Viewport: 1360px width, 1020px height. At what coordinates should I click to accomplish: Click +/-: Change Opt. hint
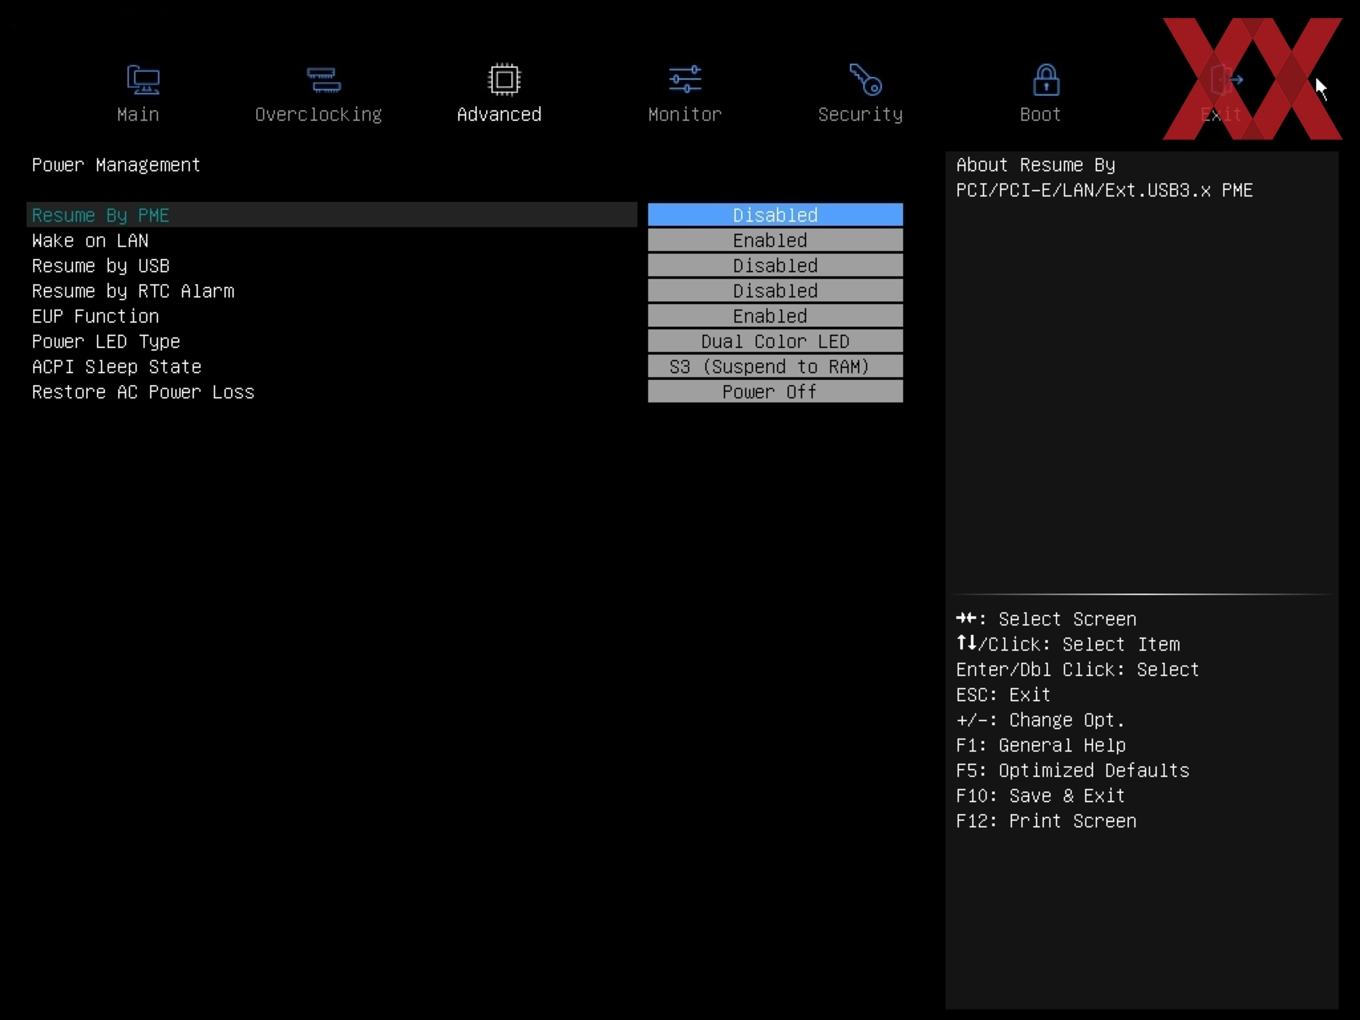click(1040, 720)
